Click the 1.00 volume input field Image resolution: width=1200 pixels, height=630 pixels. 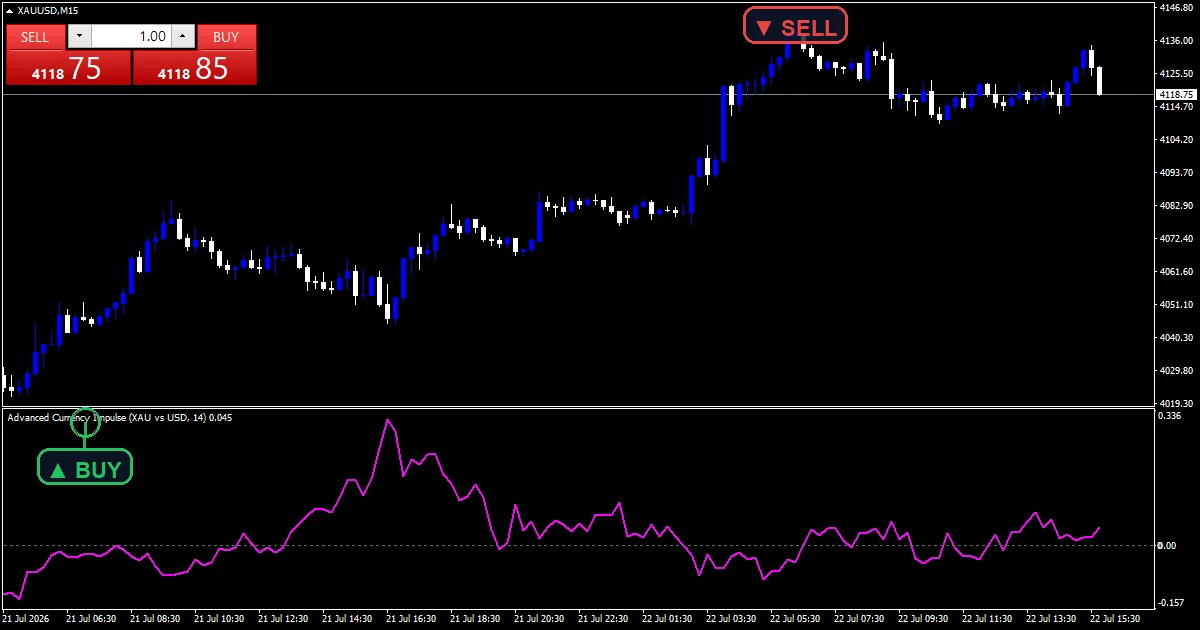(131, 37)
